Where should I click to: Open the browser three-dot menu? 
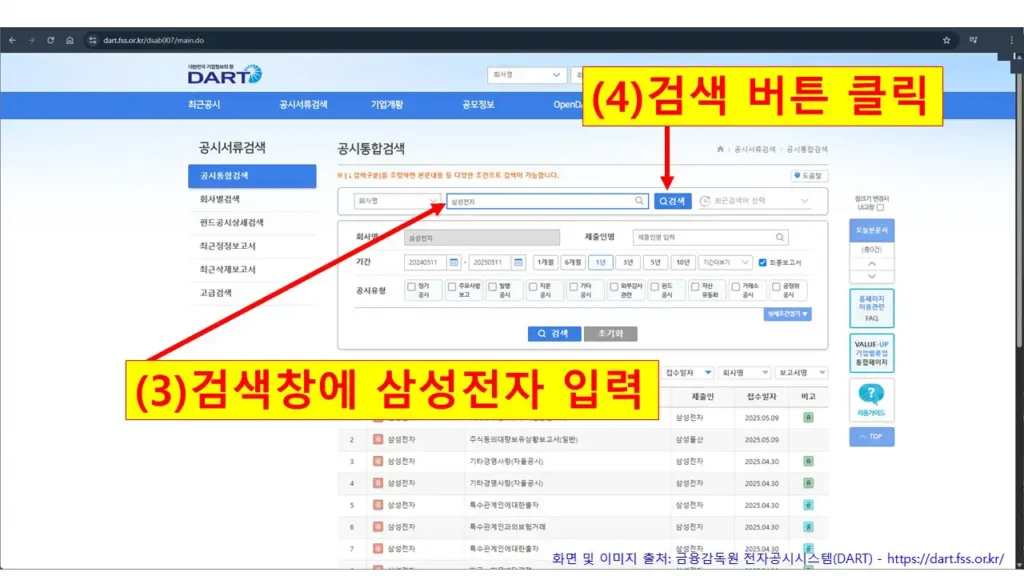[x=1012, y=40]
